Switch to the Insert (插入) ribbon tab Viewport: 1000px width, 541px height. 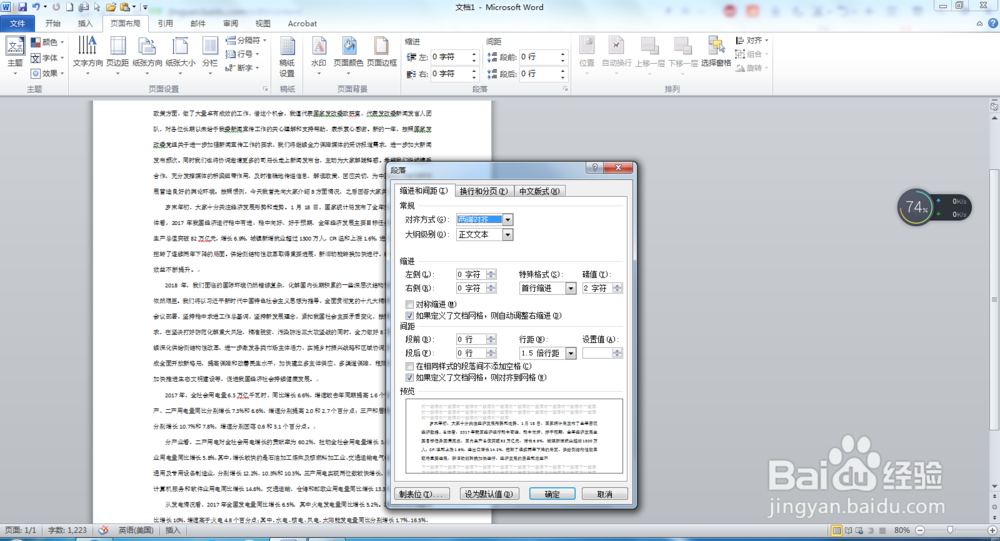(85, 24)
